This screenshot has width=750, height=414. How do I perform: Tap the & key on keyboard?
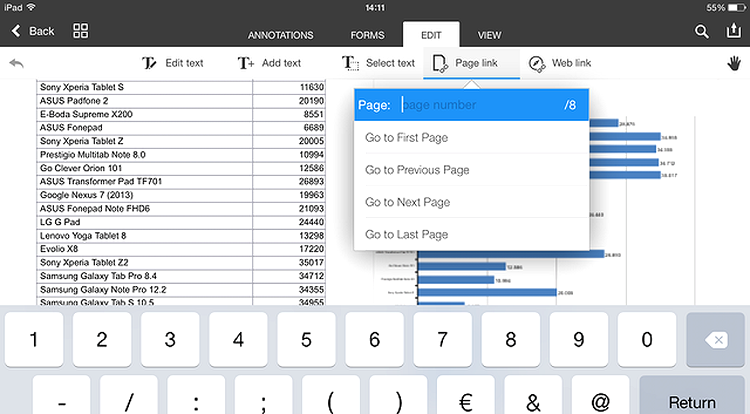point(533,396)
